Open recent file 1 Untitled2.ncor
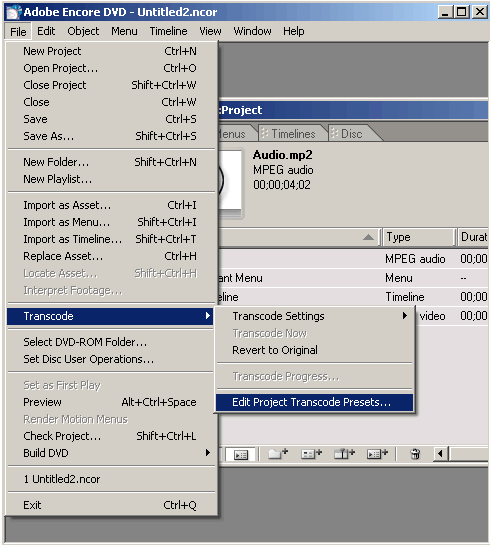 coord(111,479)
